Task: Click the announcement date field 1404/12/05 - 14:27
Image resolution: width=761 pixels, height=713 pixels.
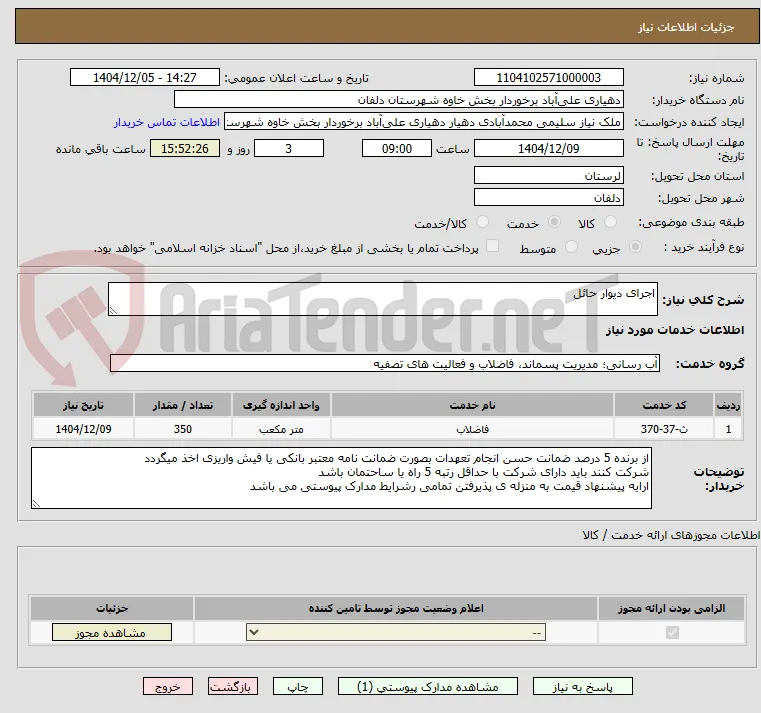Action: point(145,78)
